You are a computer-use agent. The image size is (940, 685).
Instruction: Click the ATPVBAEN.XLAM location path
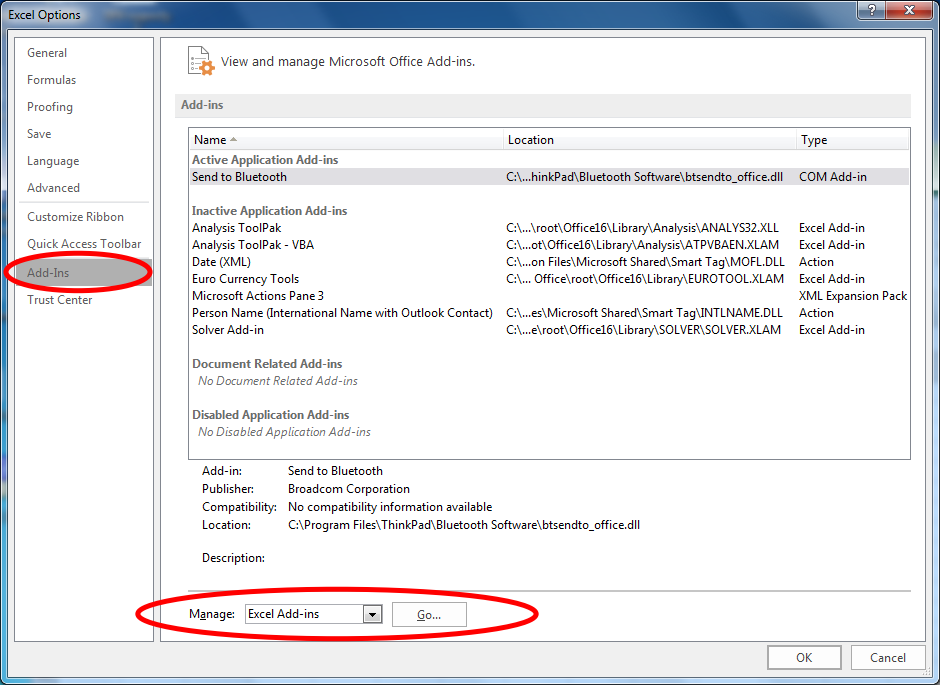[643, 245]
